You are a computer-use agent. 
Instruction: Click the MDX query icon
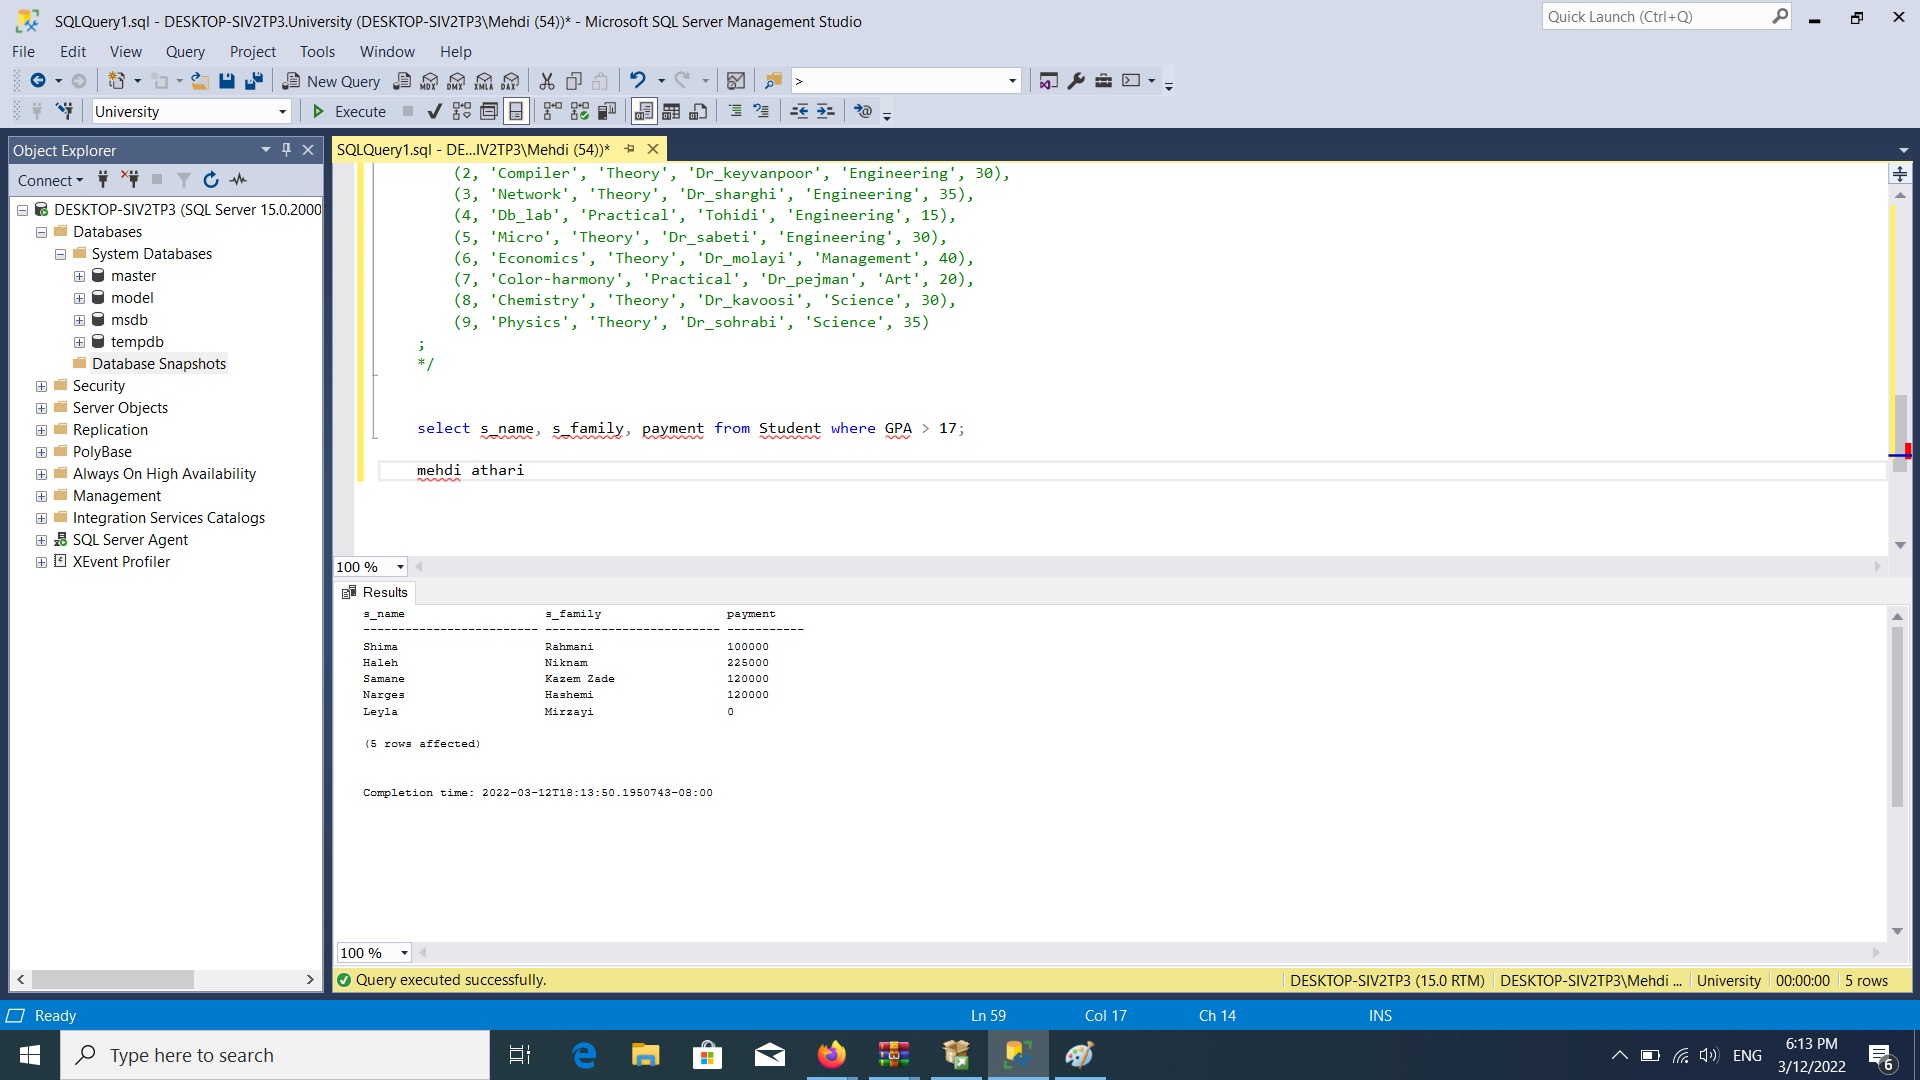pyautogui.click(x=429, y=81)
